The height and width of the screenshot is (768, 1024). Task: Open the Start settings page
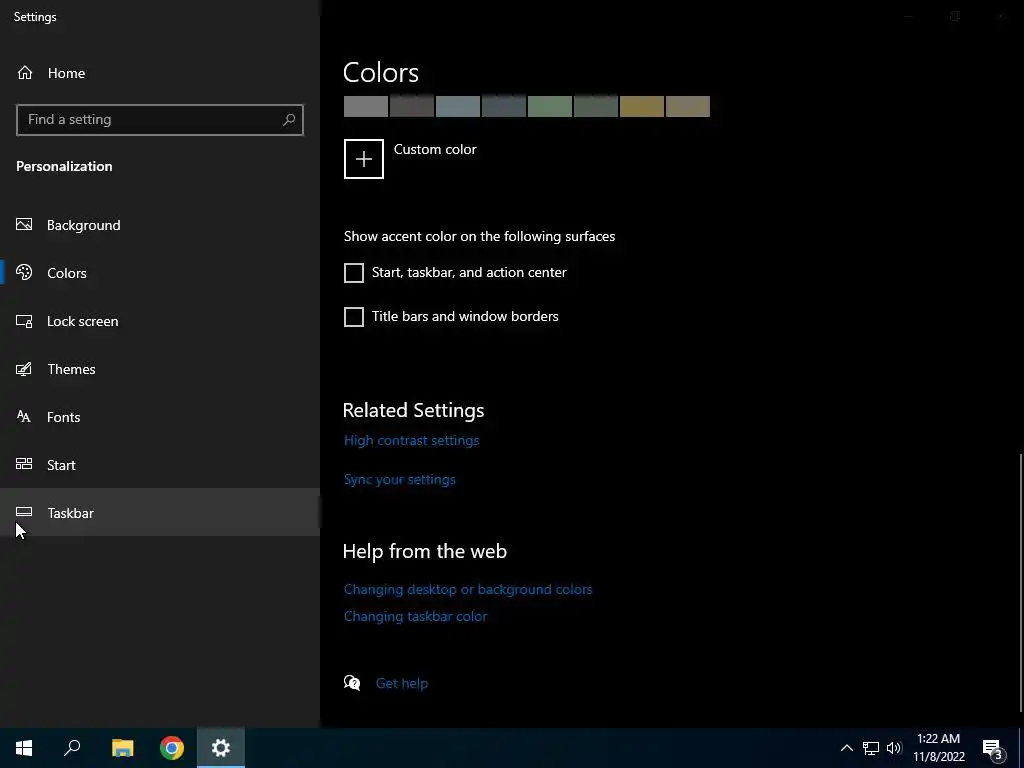(160, 465)
